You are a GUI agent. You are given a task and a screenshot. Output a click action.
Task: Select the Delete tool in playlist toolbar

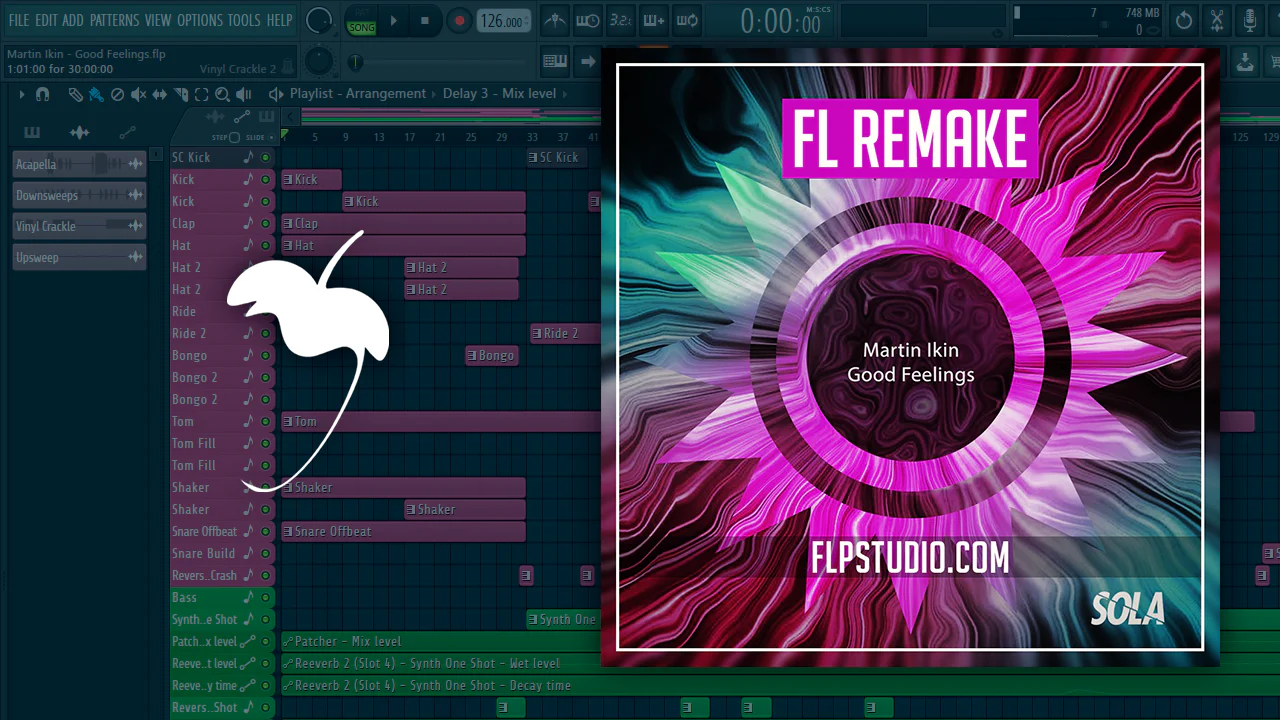(117, 94)
